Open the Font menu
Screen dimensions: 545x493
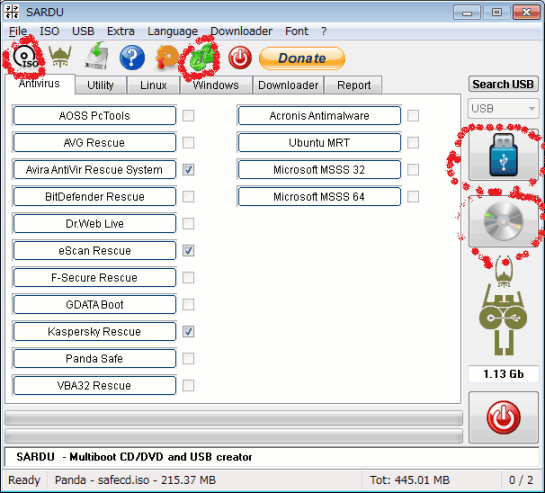[x=296, y=31]
